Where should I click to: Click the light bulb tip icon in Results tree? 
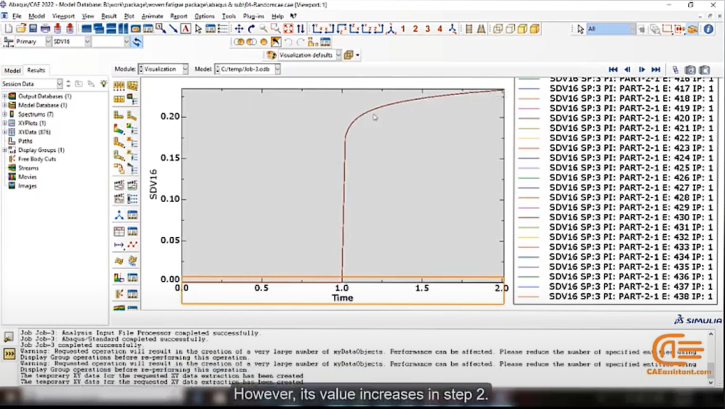[104, 84]
